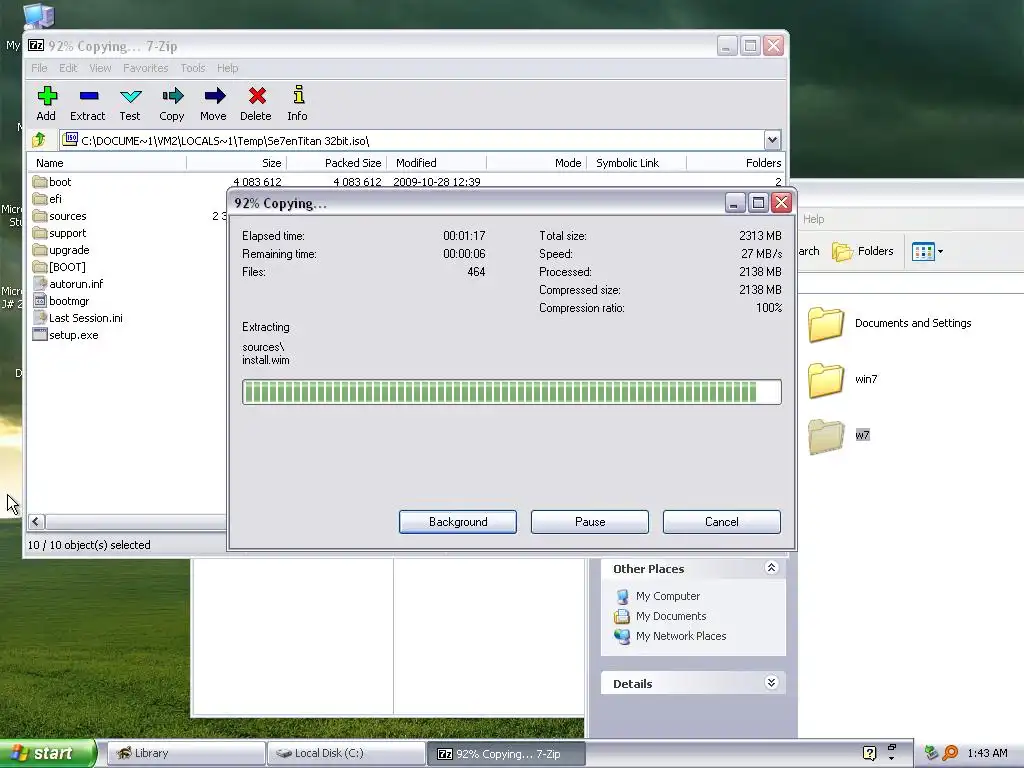Click the Move toolbar icon
This screenshot has width=1024, height=768.
214,104
